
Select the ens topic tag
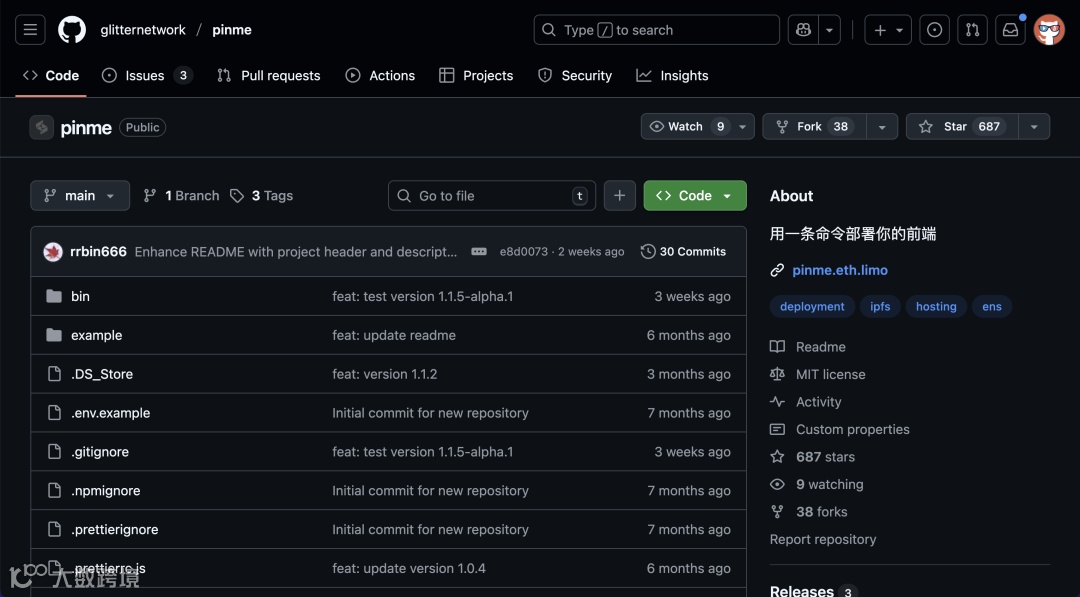[992, 306]
